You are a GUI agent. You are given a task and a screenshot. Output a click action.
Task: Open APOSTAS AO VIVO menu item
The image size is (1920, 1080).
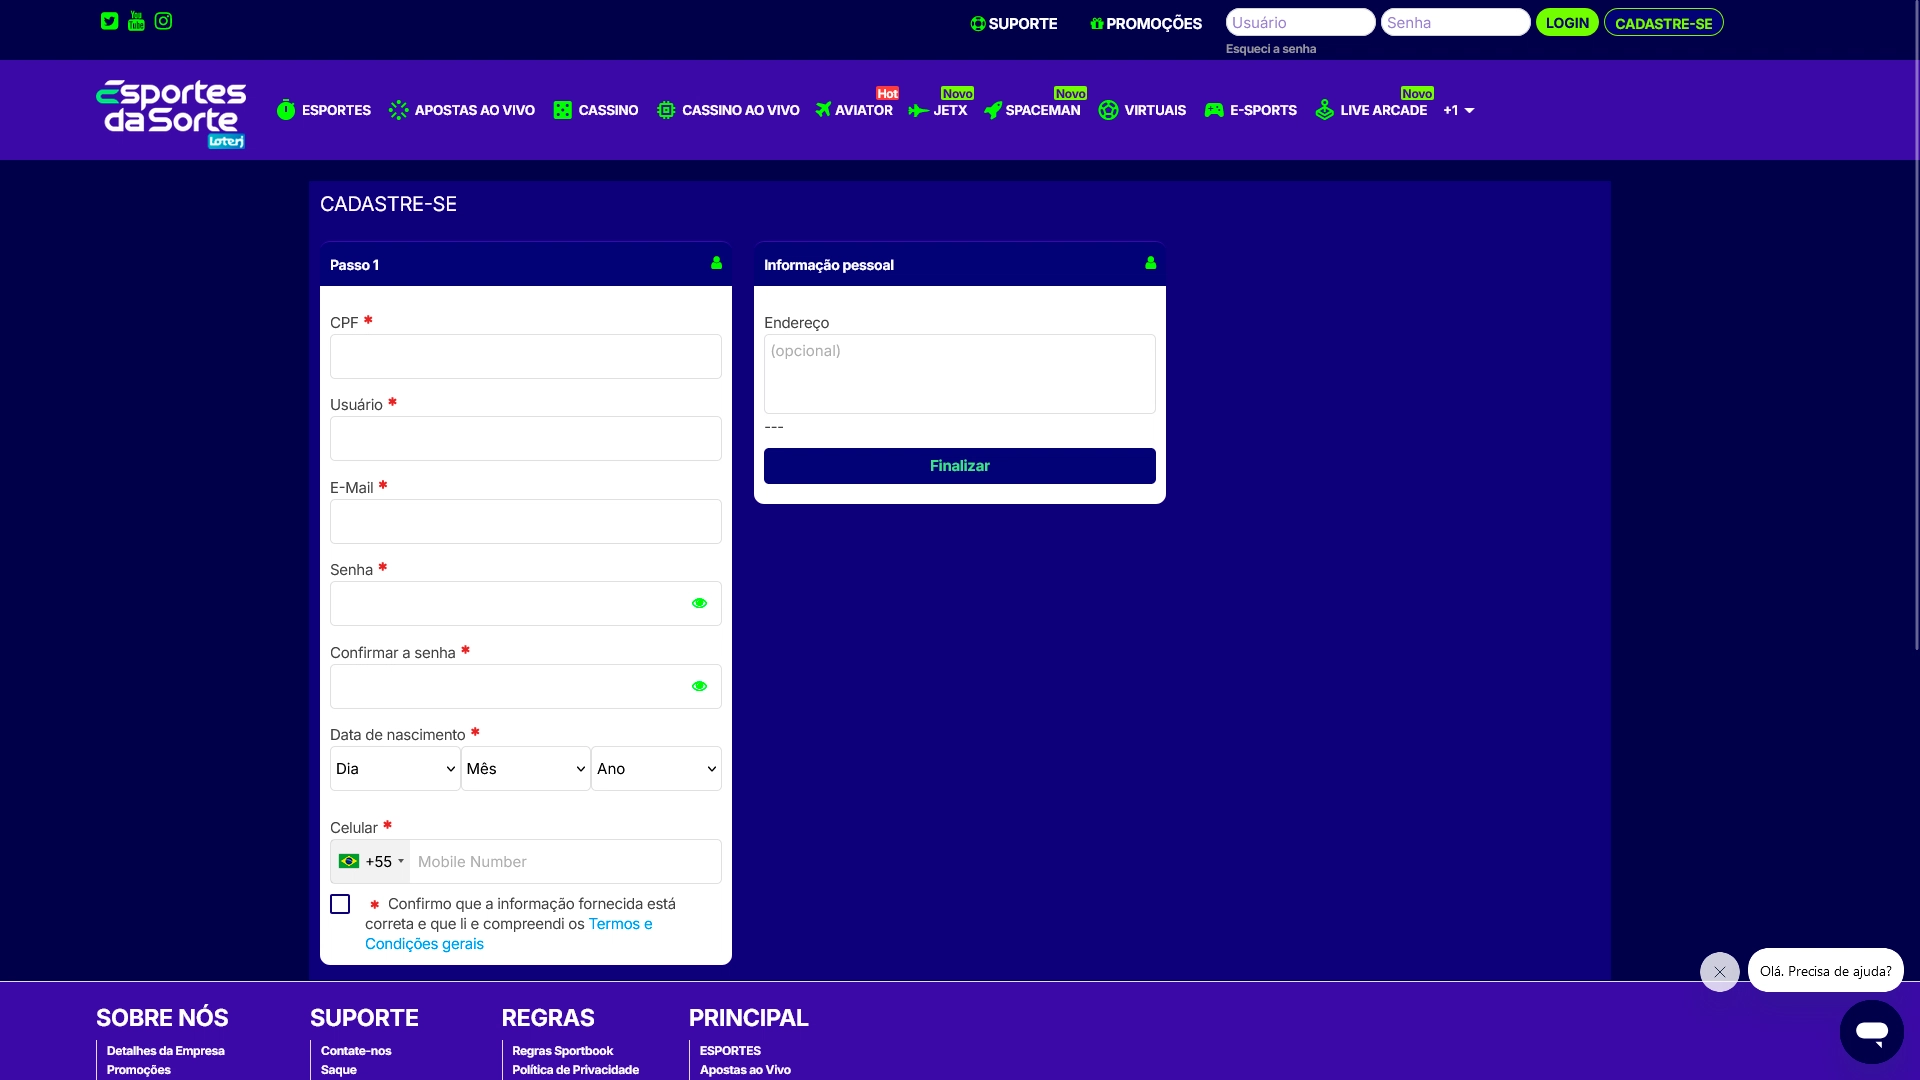click(462, 110)
